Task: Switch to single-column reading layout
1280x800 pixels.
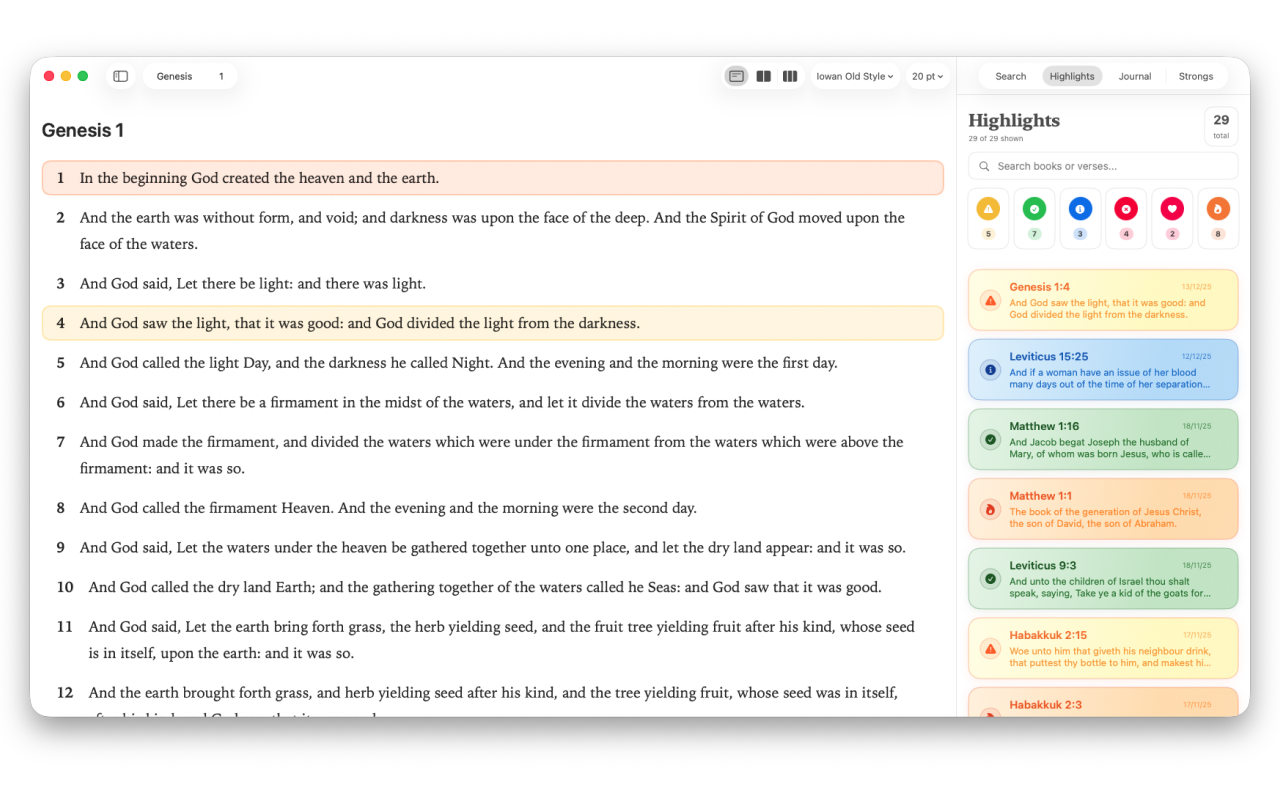Action: 736,76
